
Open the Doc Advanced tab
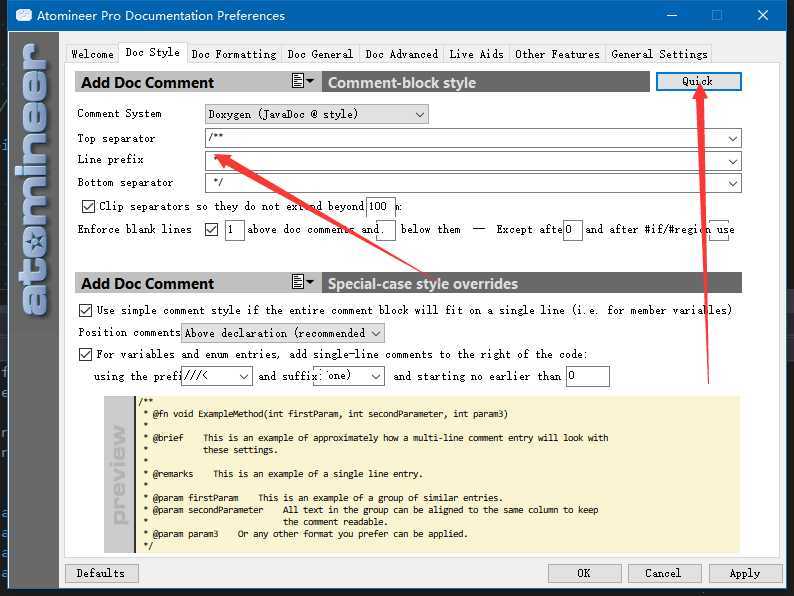point(402,54)
